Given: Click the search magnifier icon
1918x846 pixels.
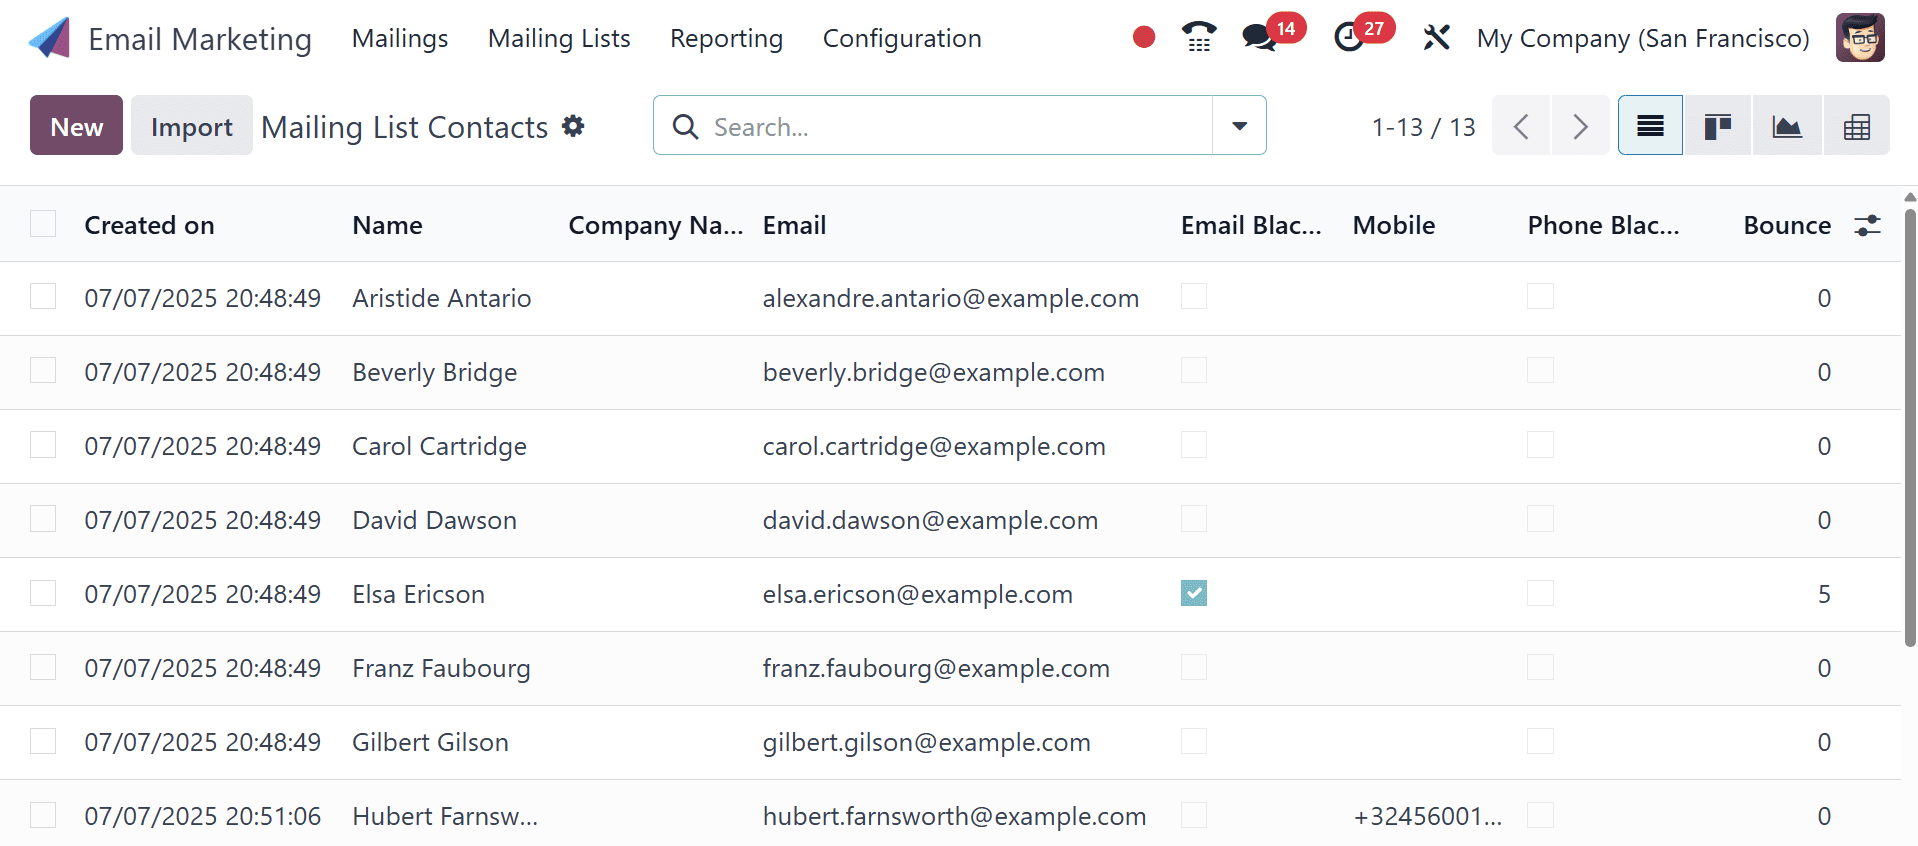Looking at the screenshot, I should [685, 126].
